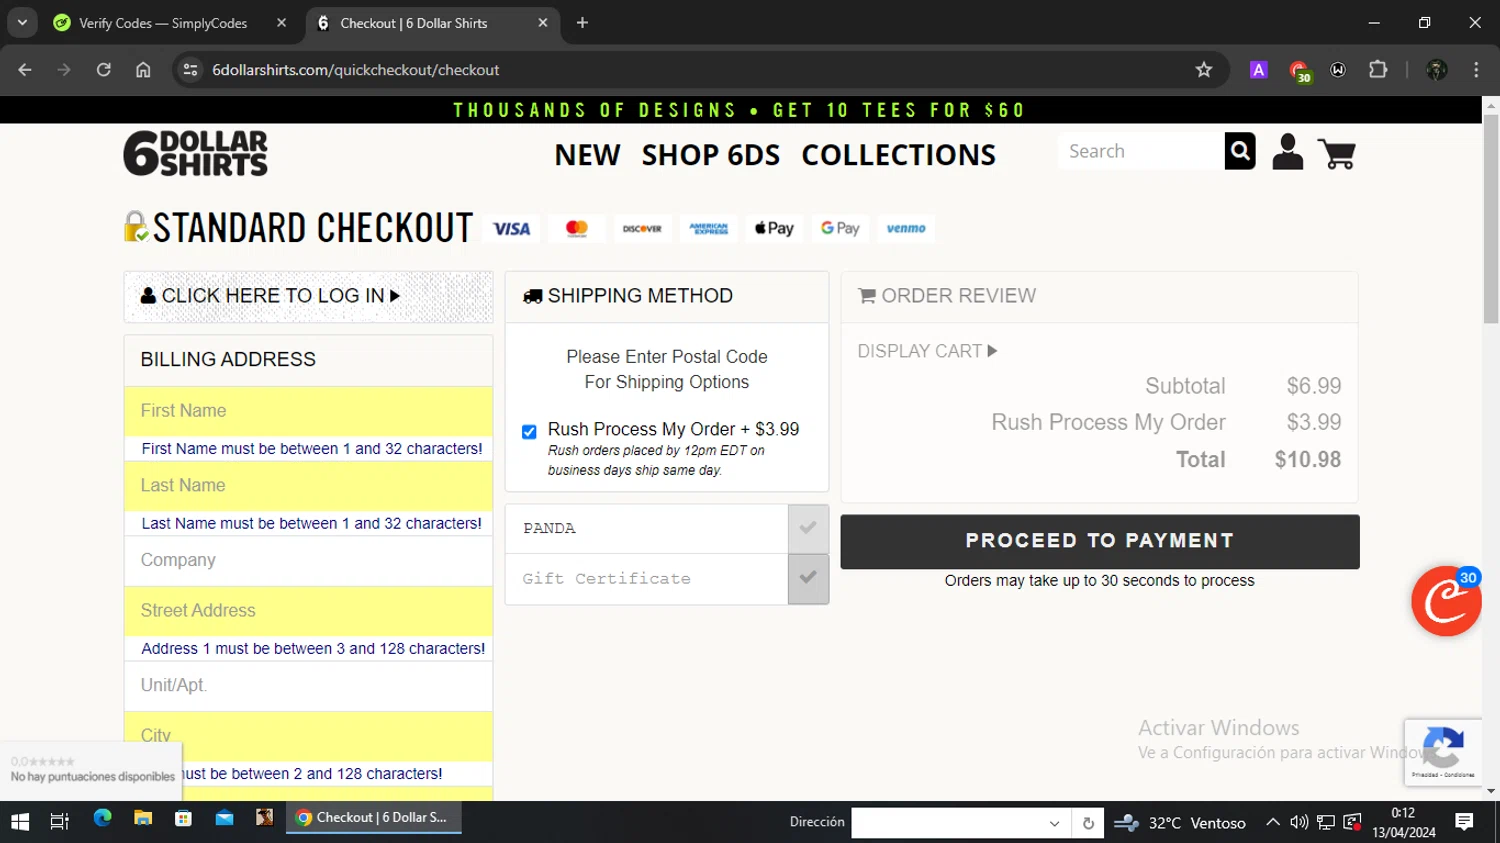Click the purple A extension icon

click(1259, 70)
